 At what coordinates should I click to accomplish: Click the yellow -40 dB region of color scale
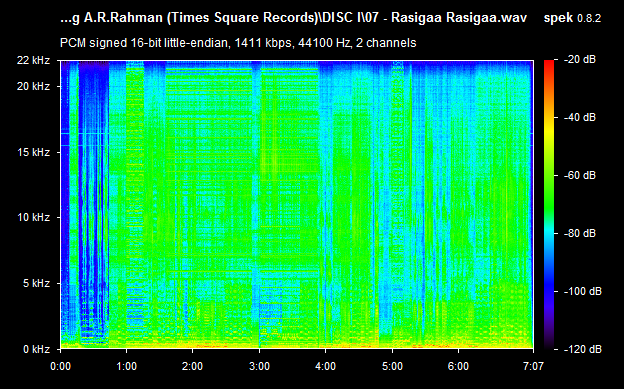pos(549,118)
